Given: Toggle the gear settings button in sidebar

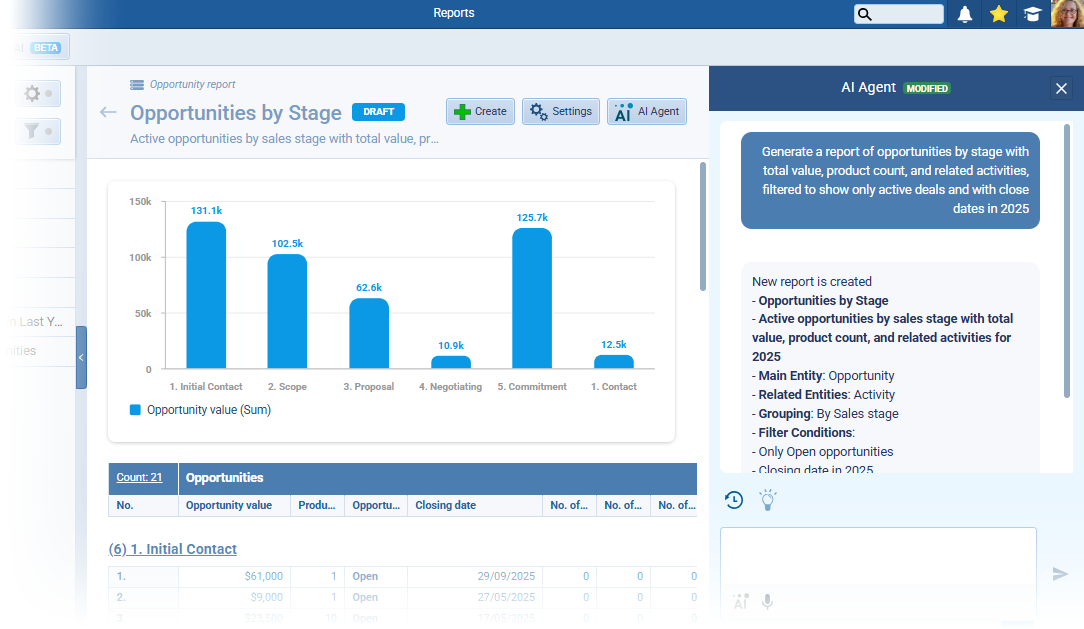Looking at the screenshot, I should pyautogui.click(x=39, y=93).
